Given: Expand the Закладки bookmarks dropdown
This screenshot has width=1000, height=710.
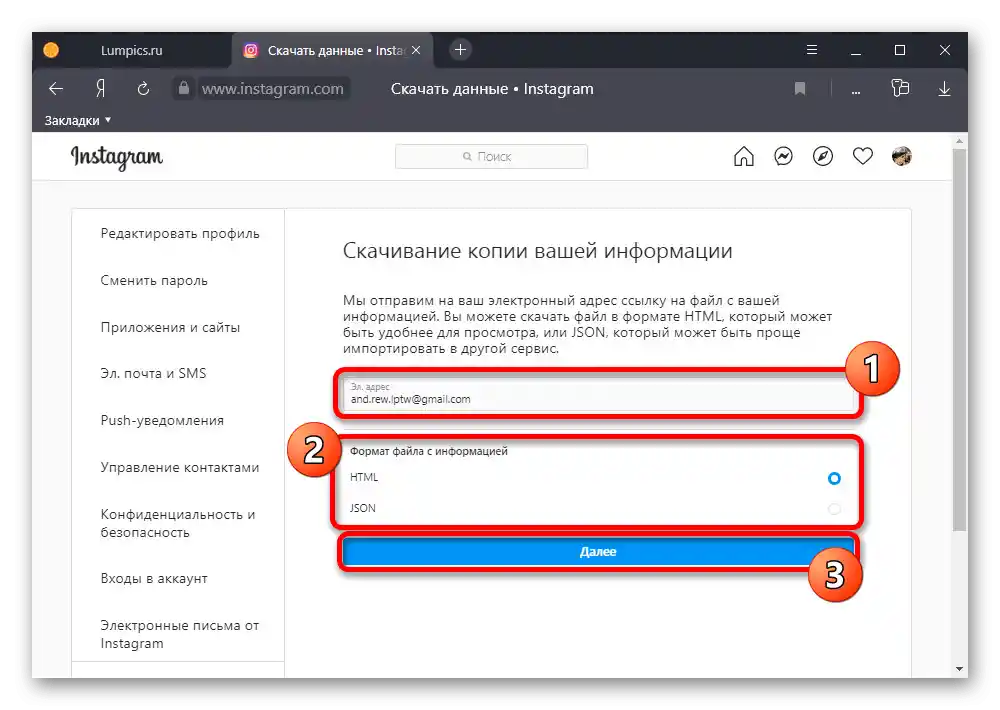Looking at the screenshot, I should (x=77, y=120).
